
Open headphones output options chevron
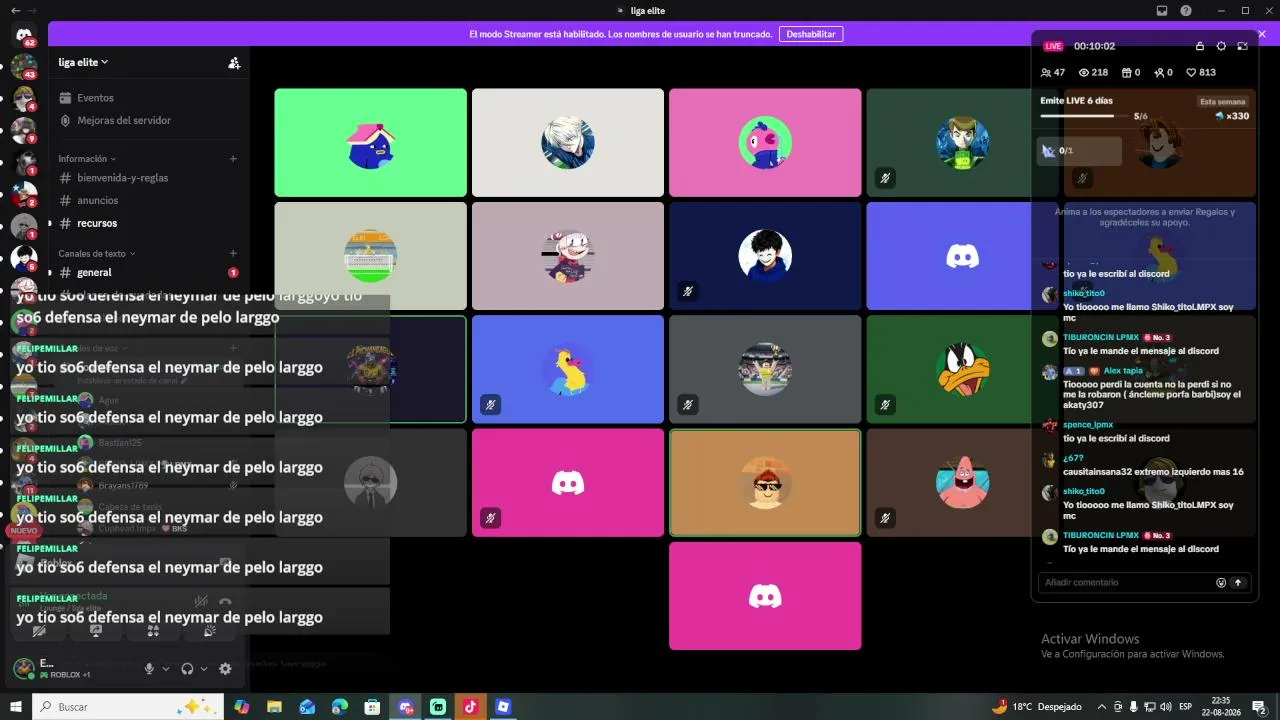(204, 669)
